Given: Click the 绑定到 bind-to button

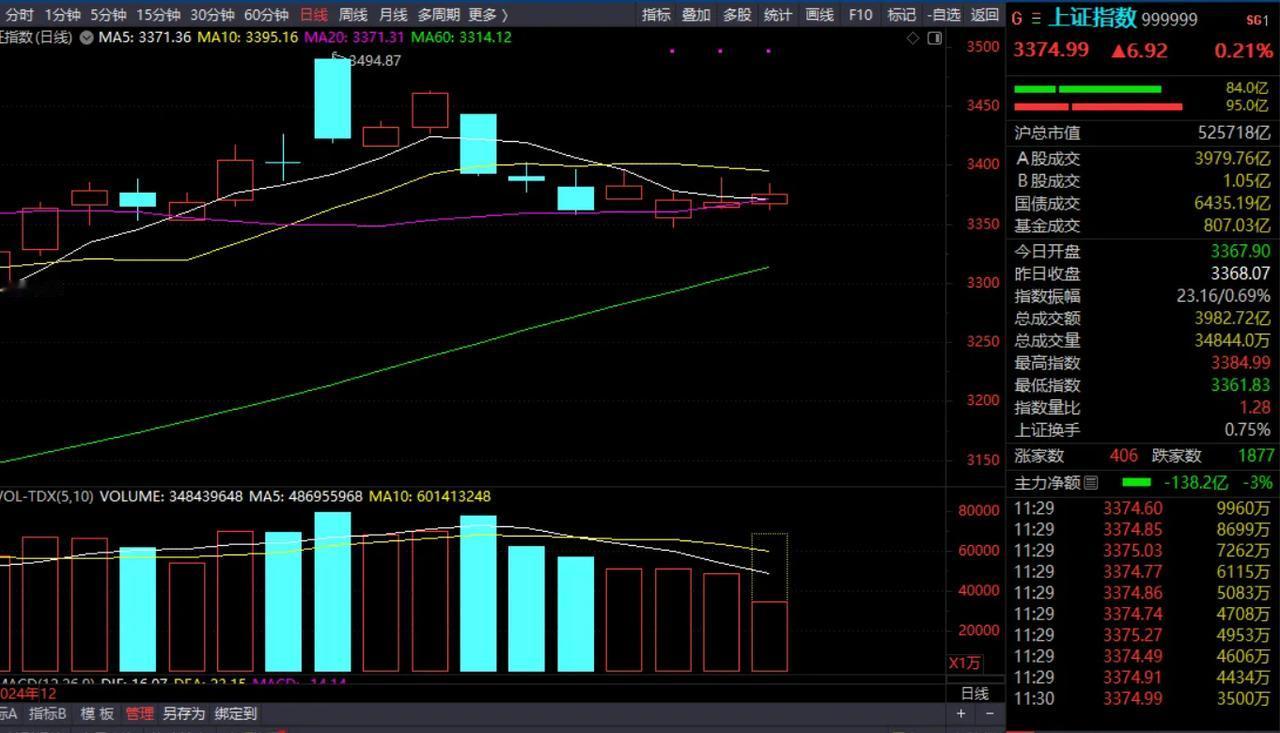Looking at the screenshot, I should [235, 713].
